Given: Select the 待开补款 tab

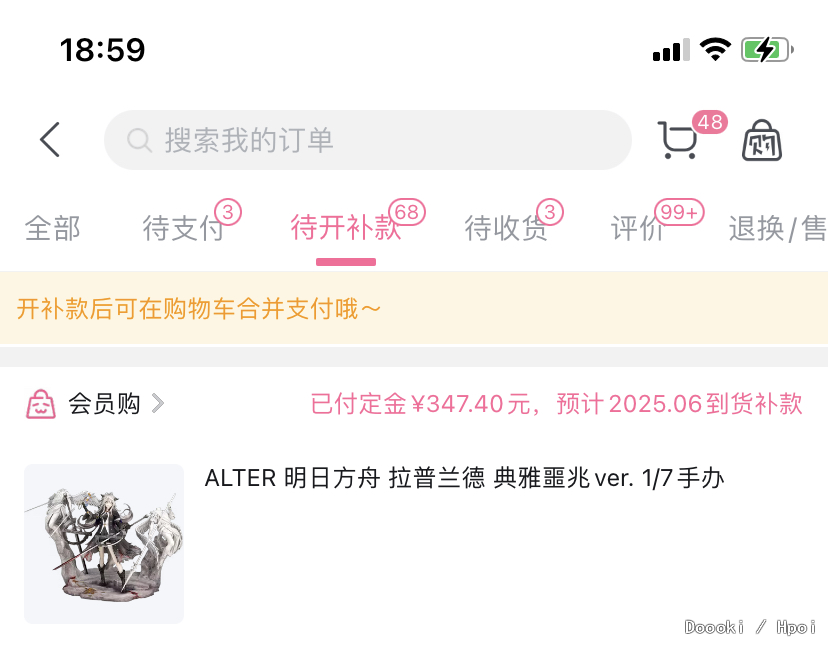Looking at the screenshot, I should click(345, 228).
